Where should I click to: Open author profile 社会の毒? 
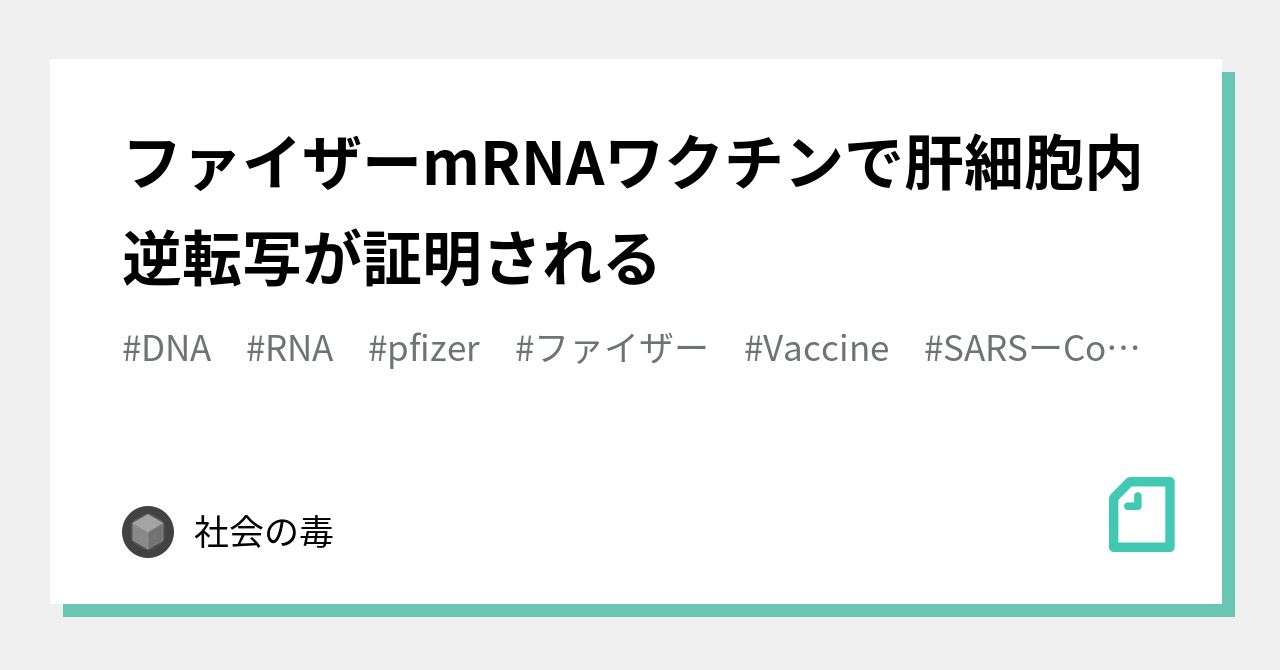(x=264, y=532)
